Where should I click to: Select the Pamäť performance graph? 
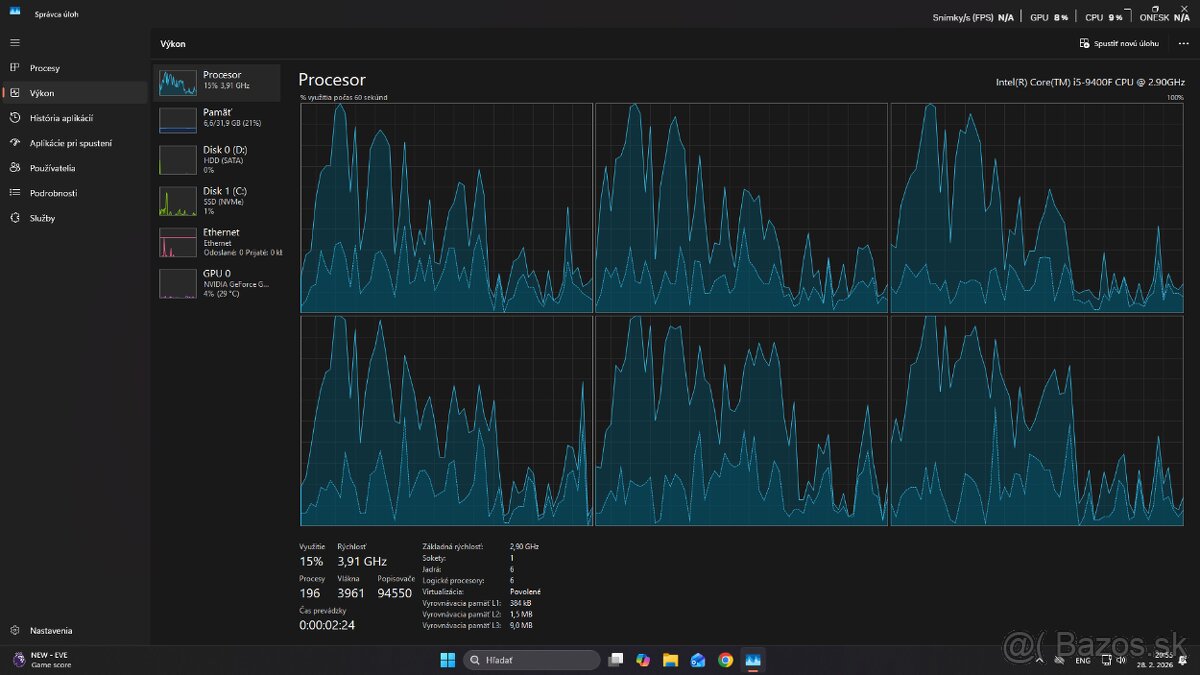(217, 118)
